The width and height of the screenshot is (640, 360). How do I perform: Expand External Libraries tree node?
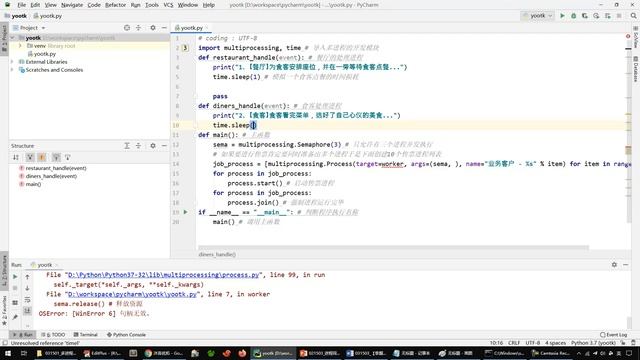coord(12,62)
